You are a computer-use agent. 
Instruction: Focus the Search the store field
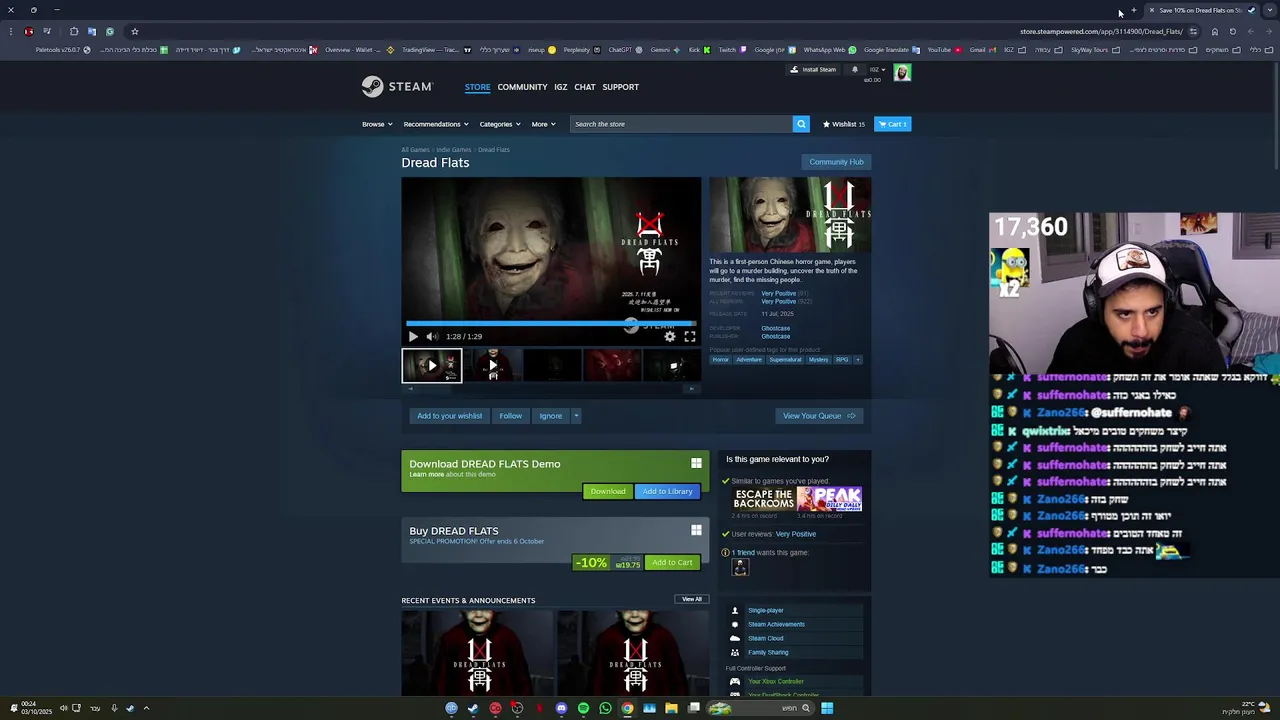click(x=681, y=124)
